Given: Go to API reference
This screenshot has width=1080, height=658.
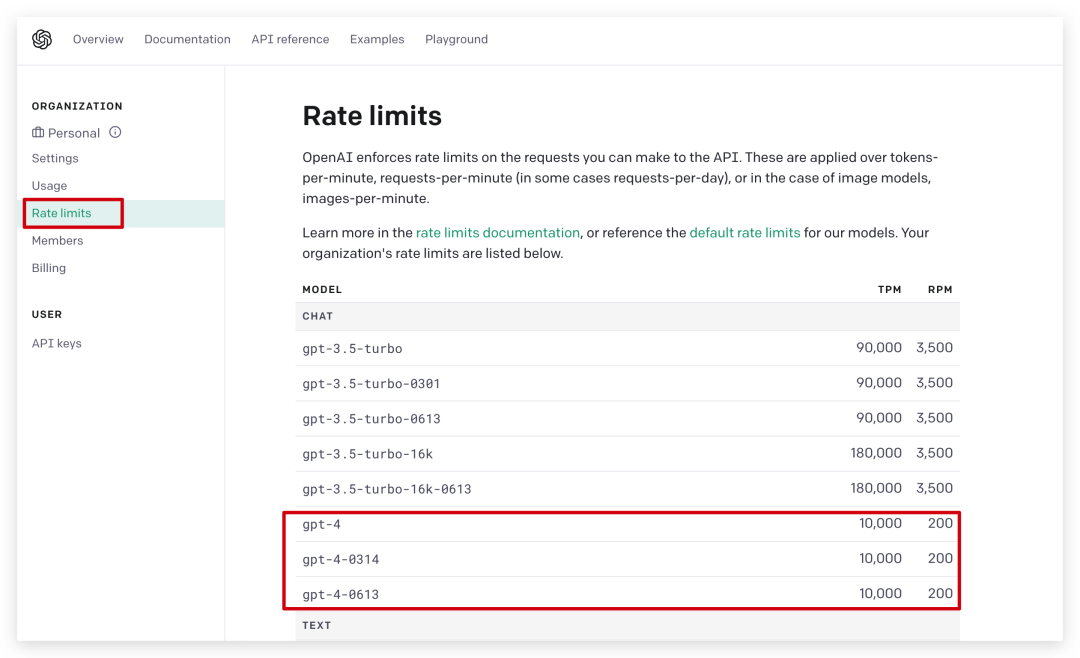Looking at the screenshot, I should click(290, 39).
